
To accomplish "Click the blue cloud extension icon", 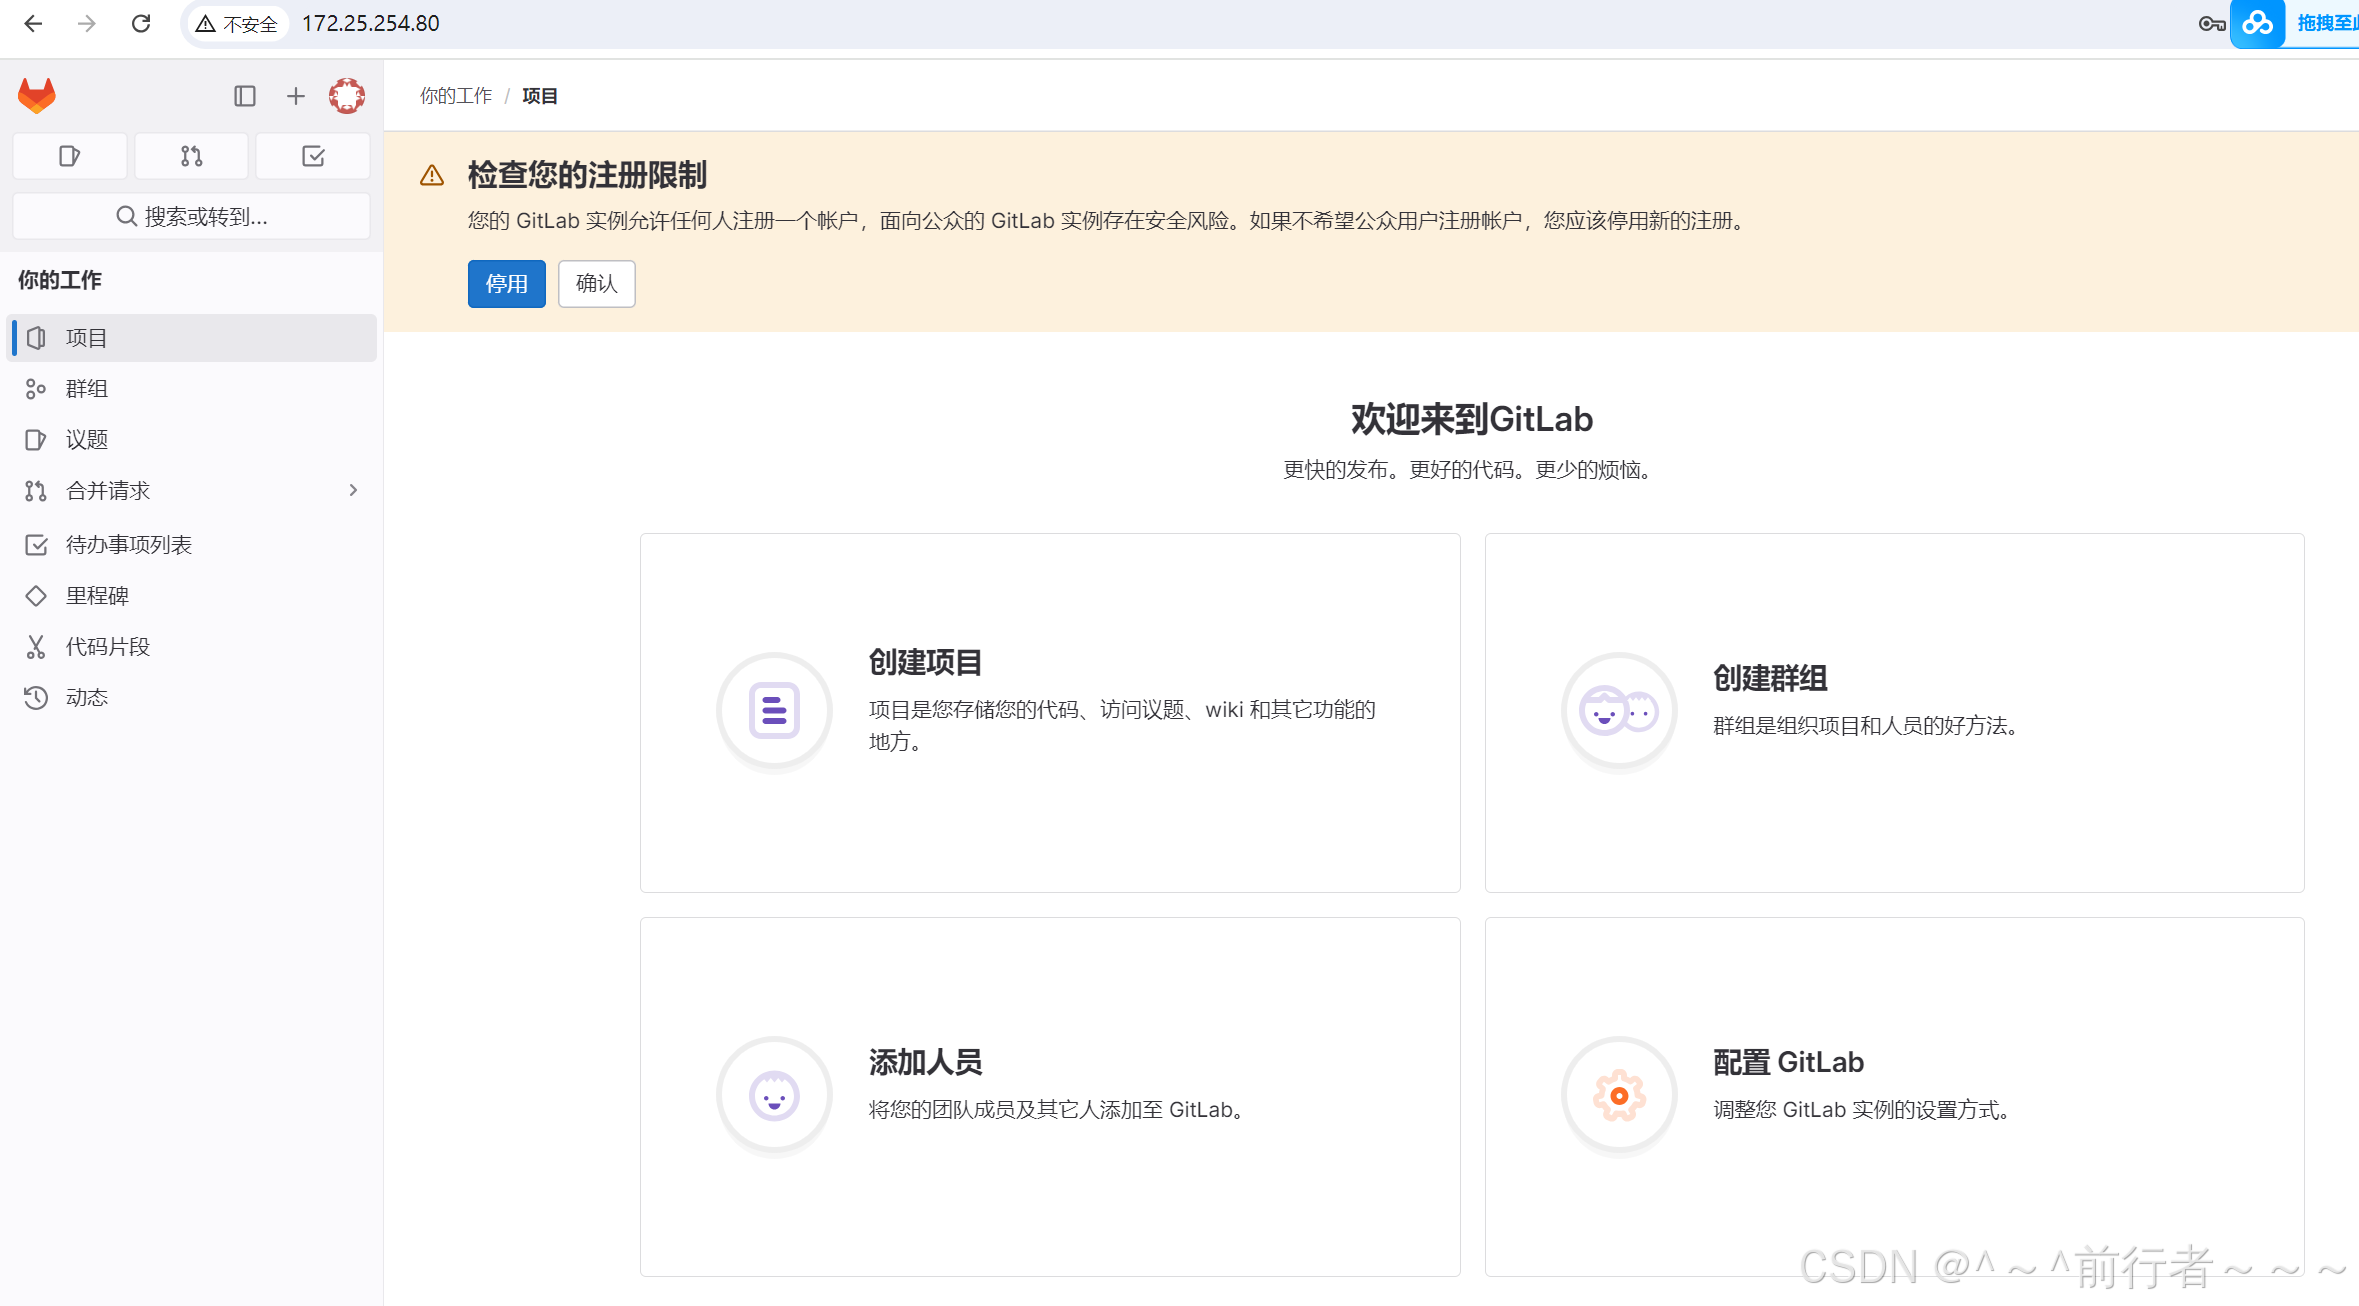I will (x=2258, y=23).
